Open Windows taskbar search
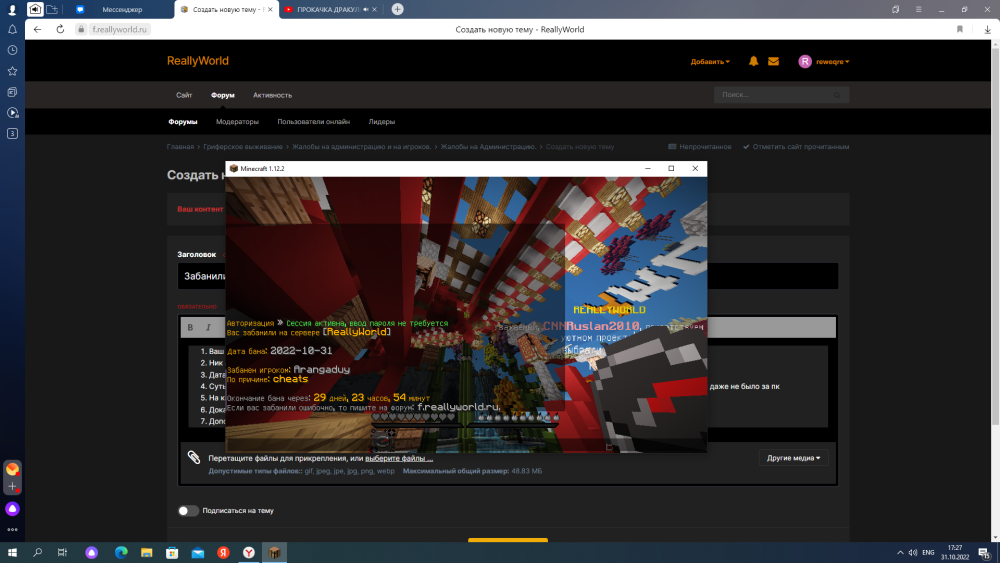This screenshot has width=1000, height=563. point(38,552)
